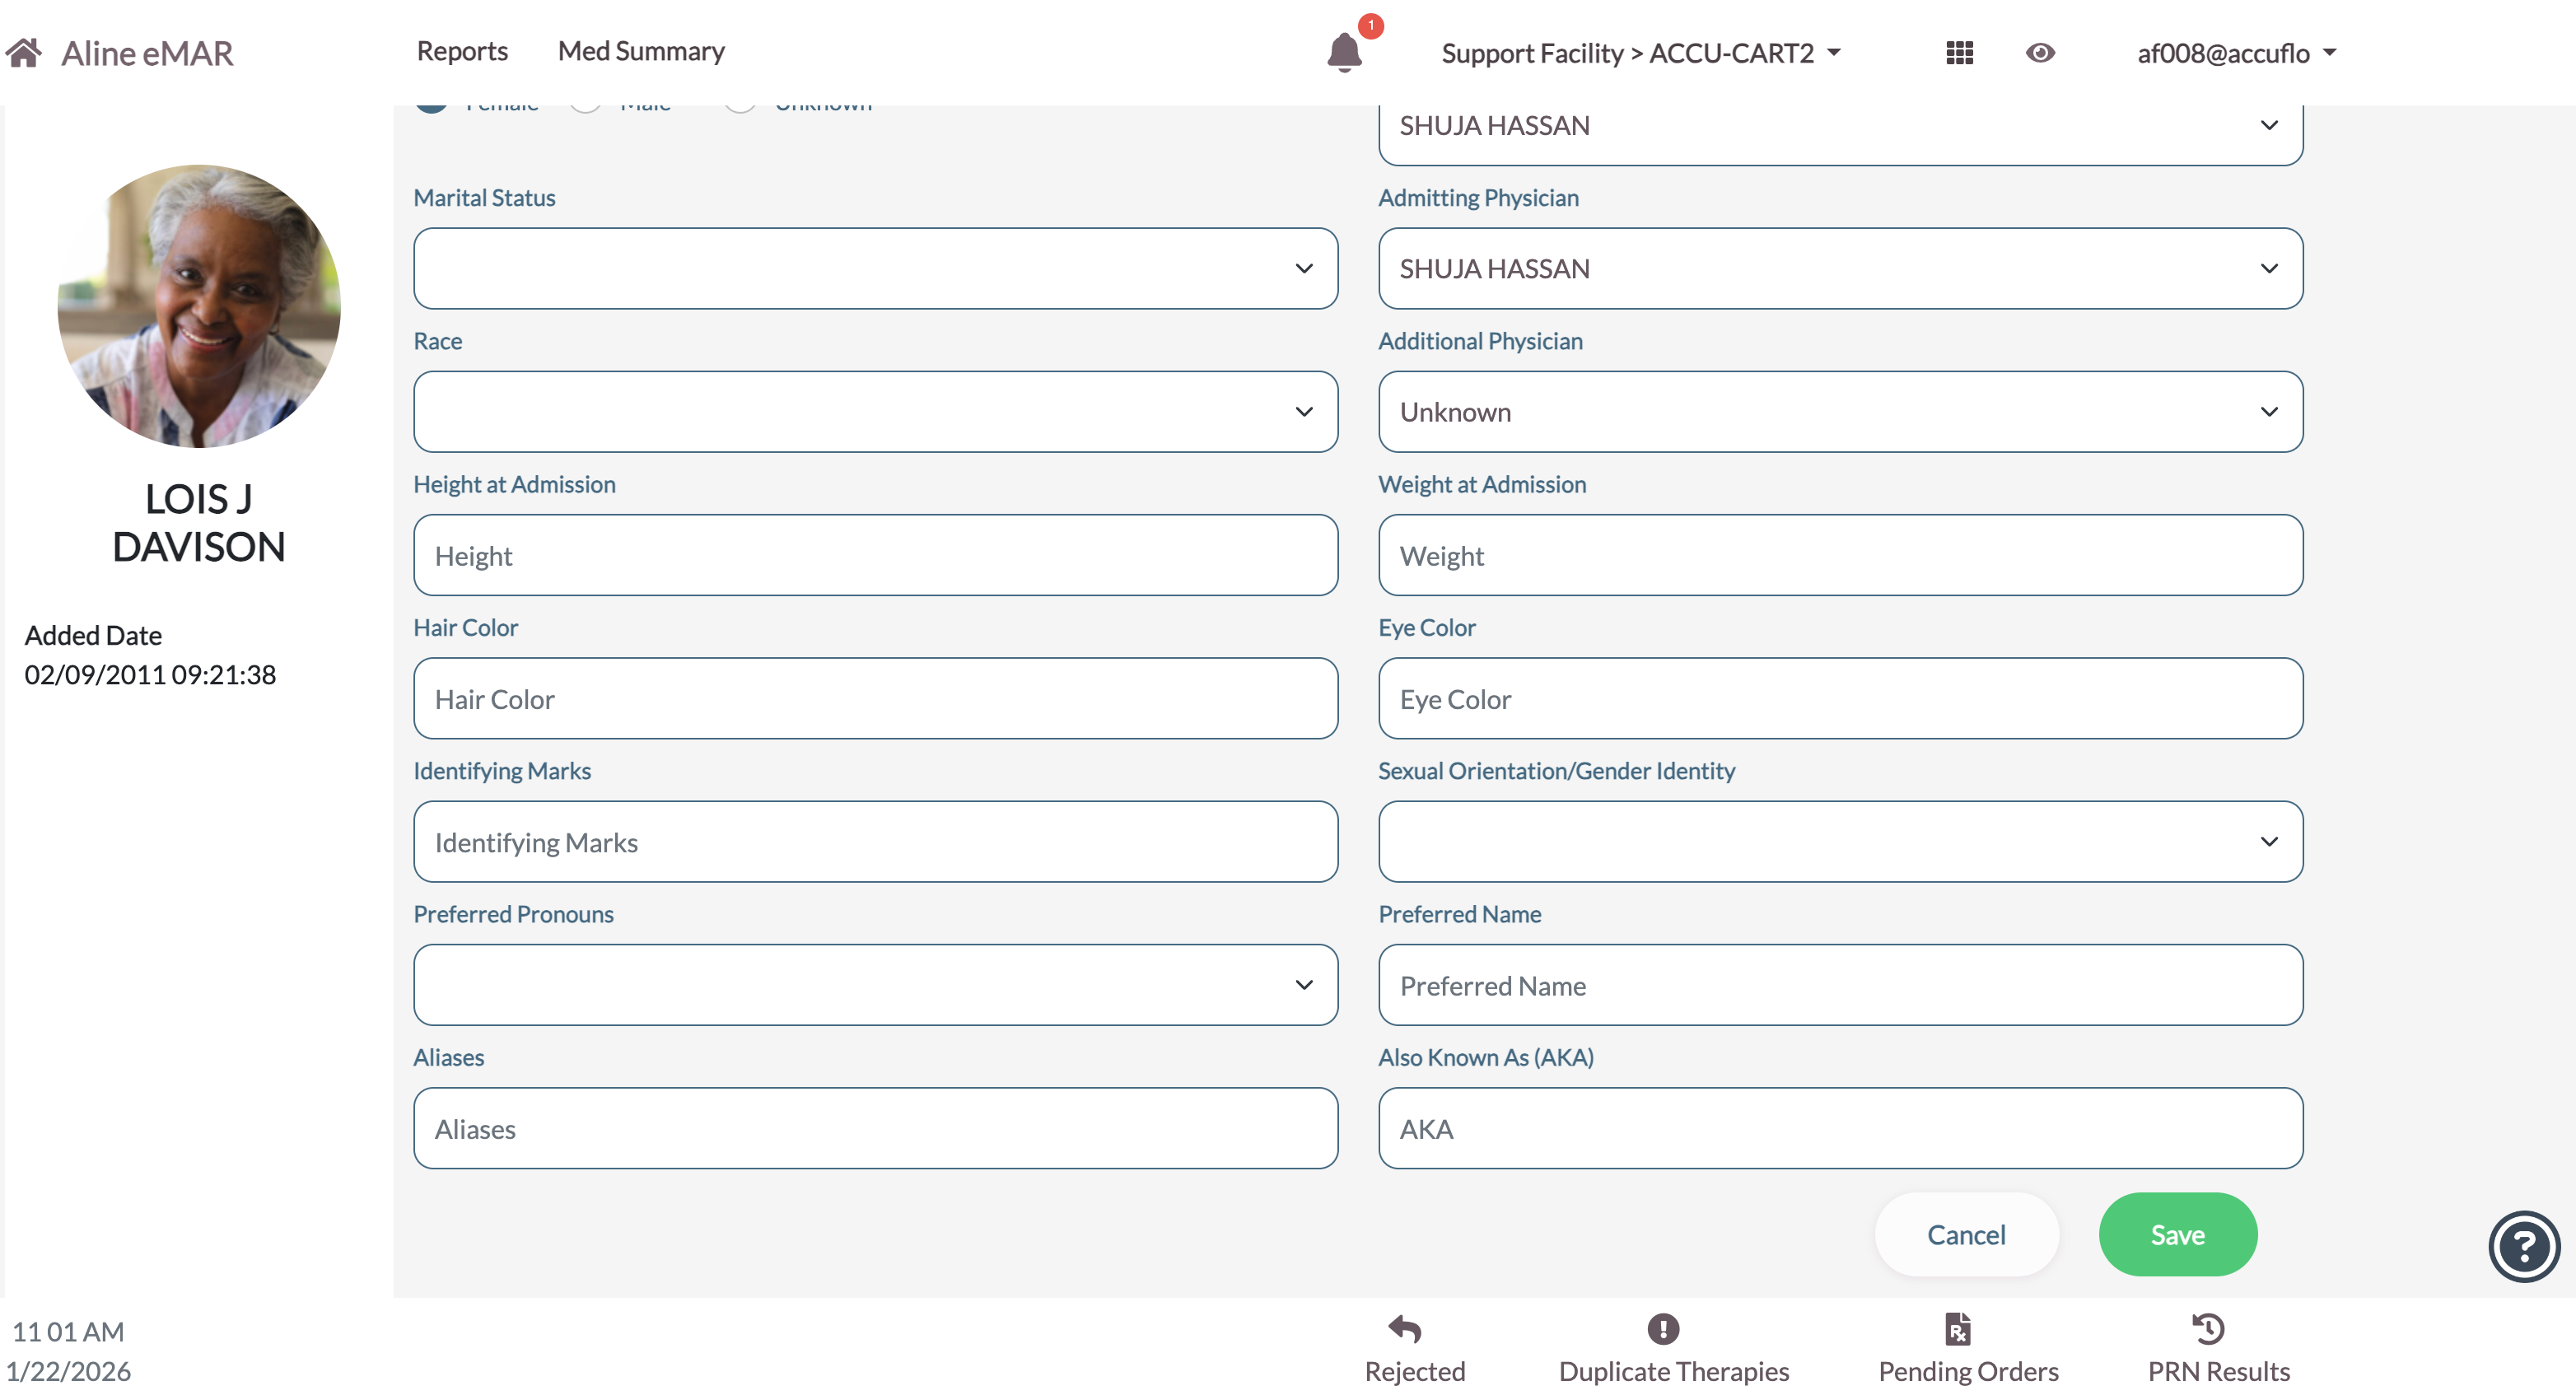The image size is (2576, 1395).
Task: Click the home icon beside Aline eMAR
Action: coord(24,52)
